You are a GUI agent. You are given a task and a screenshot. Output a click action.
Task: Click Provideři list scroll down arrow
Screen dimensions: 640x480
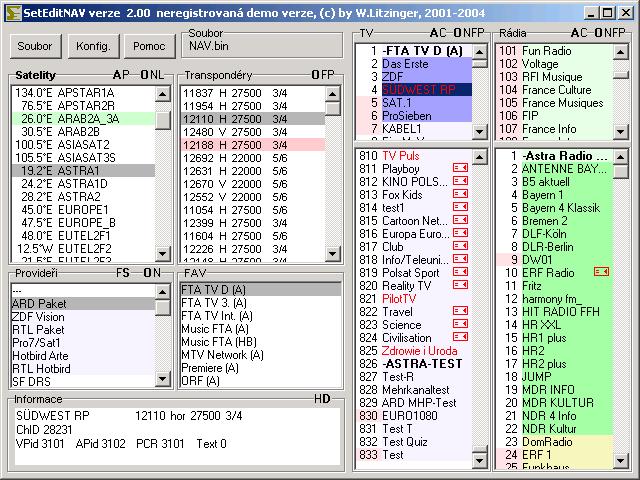(x=162, y=379)
